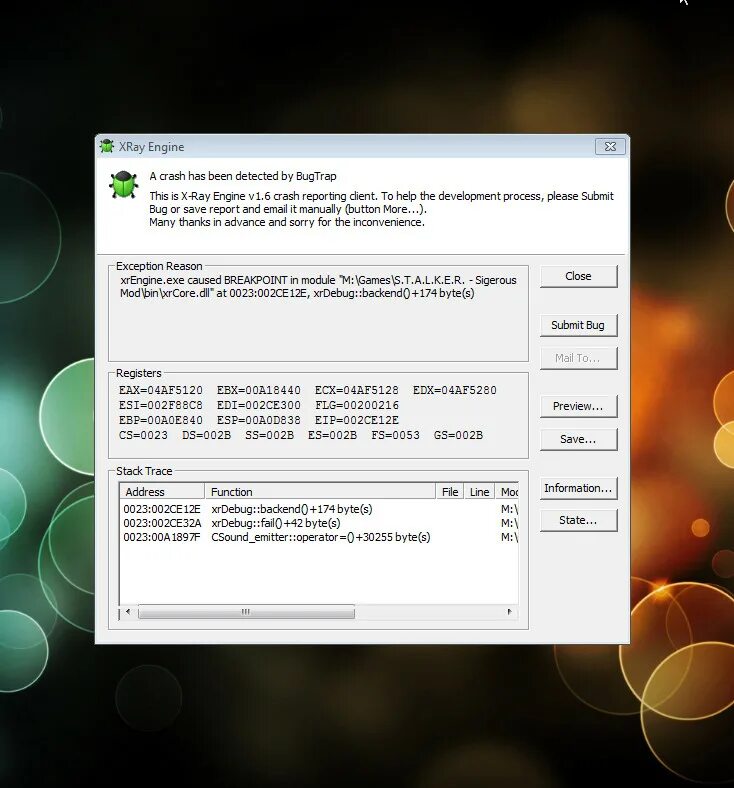This screenshot has height=788, width=734.
Task: Click the disabled Mail To button
Action: (578, 358)
